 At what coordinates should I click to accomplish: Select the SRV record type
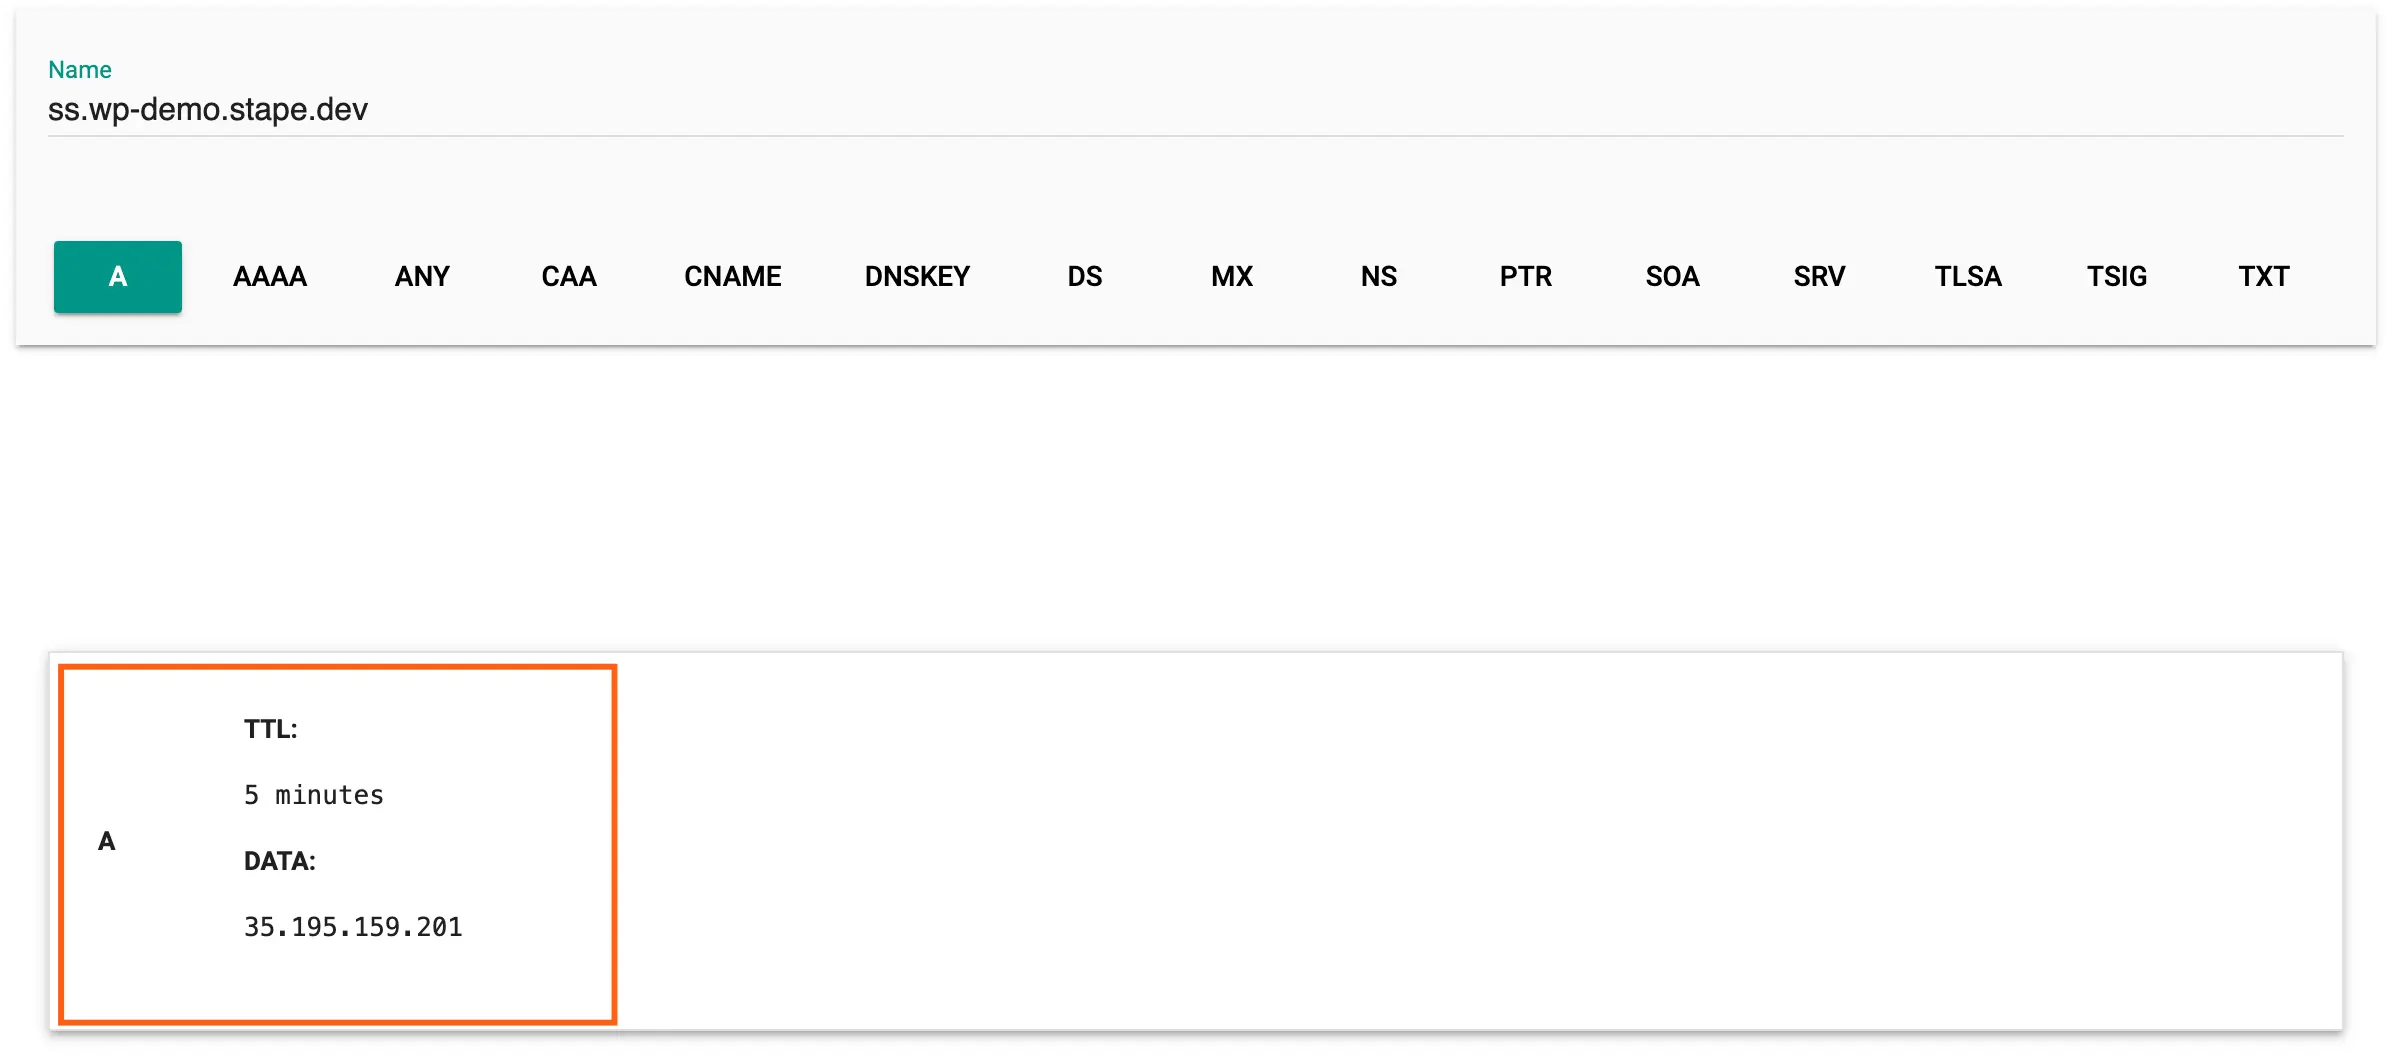[x=1820, y=277]
